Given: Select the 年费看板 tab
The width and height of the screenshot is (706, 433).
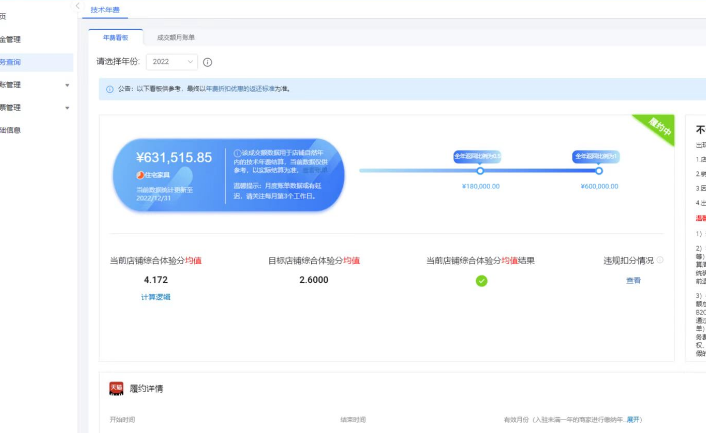Looking at the screenshot, I should point(116,37).
